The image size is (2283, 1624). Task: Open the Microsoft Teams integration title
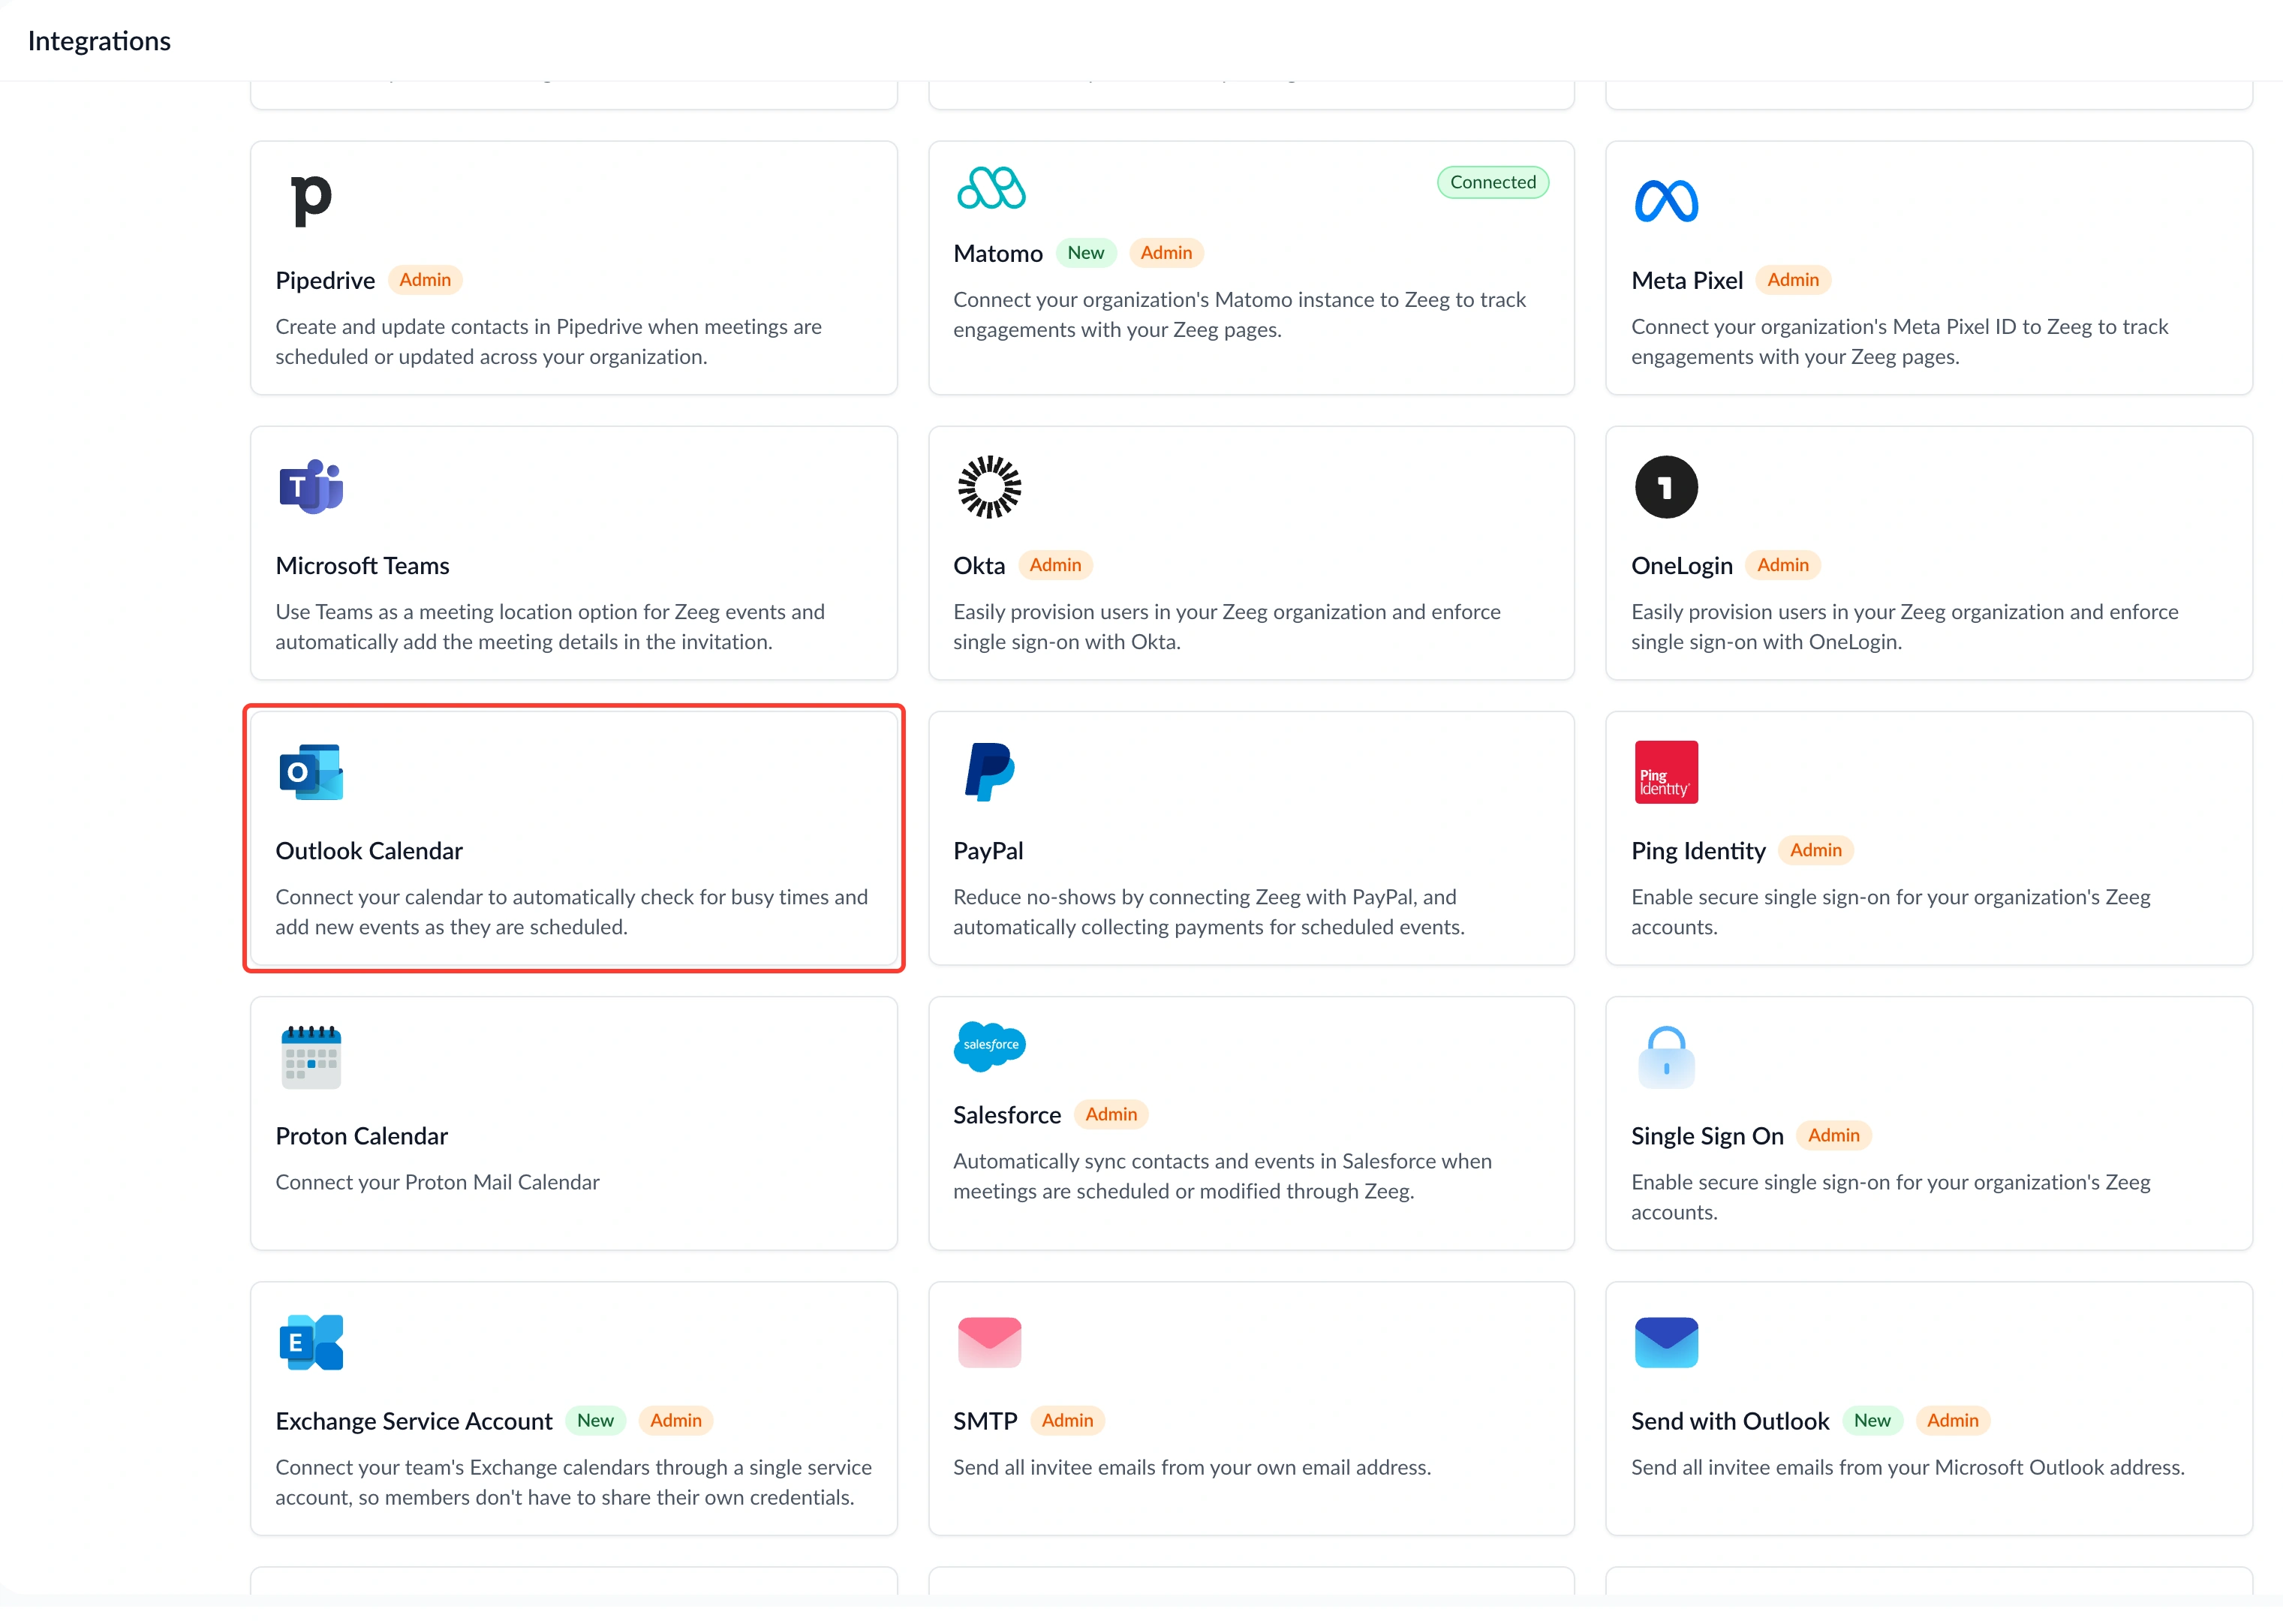click(x=362, y=565)
